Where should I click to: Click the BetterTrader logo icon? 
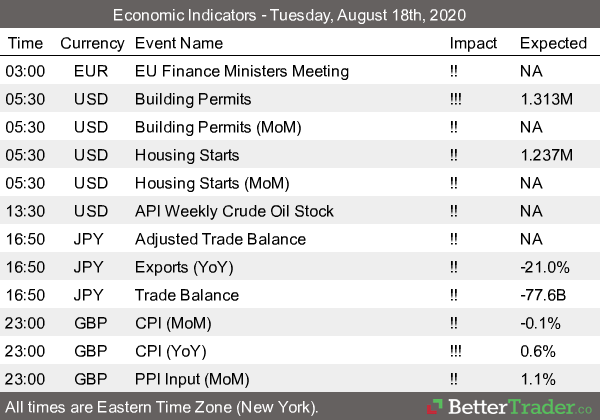click(x=437, y=407)
